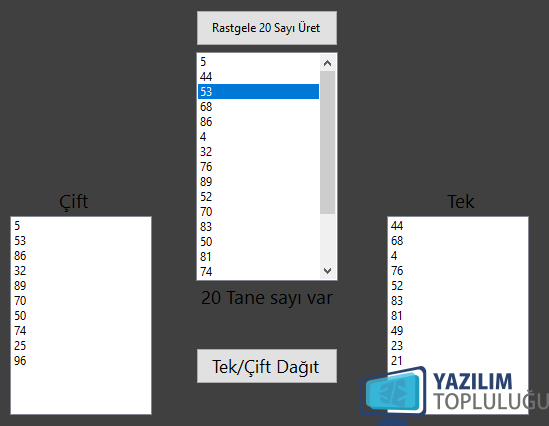Select 74 at bottom of center list

pos(258,271)
